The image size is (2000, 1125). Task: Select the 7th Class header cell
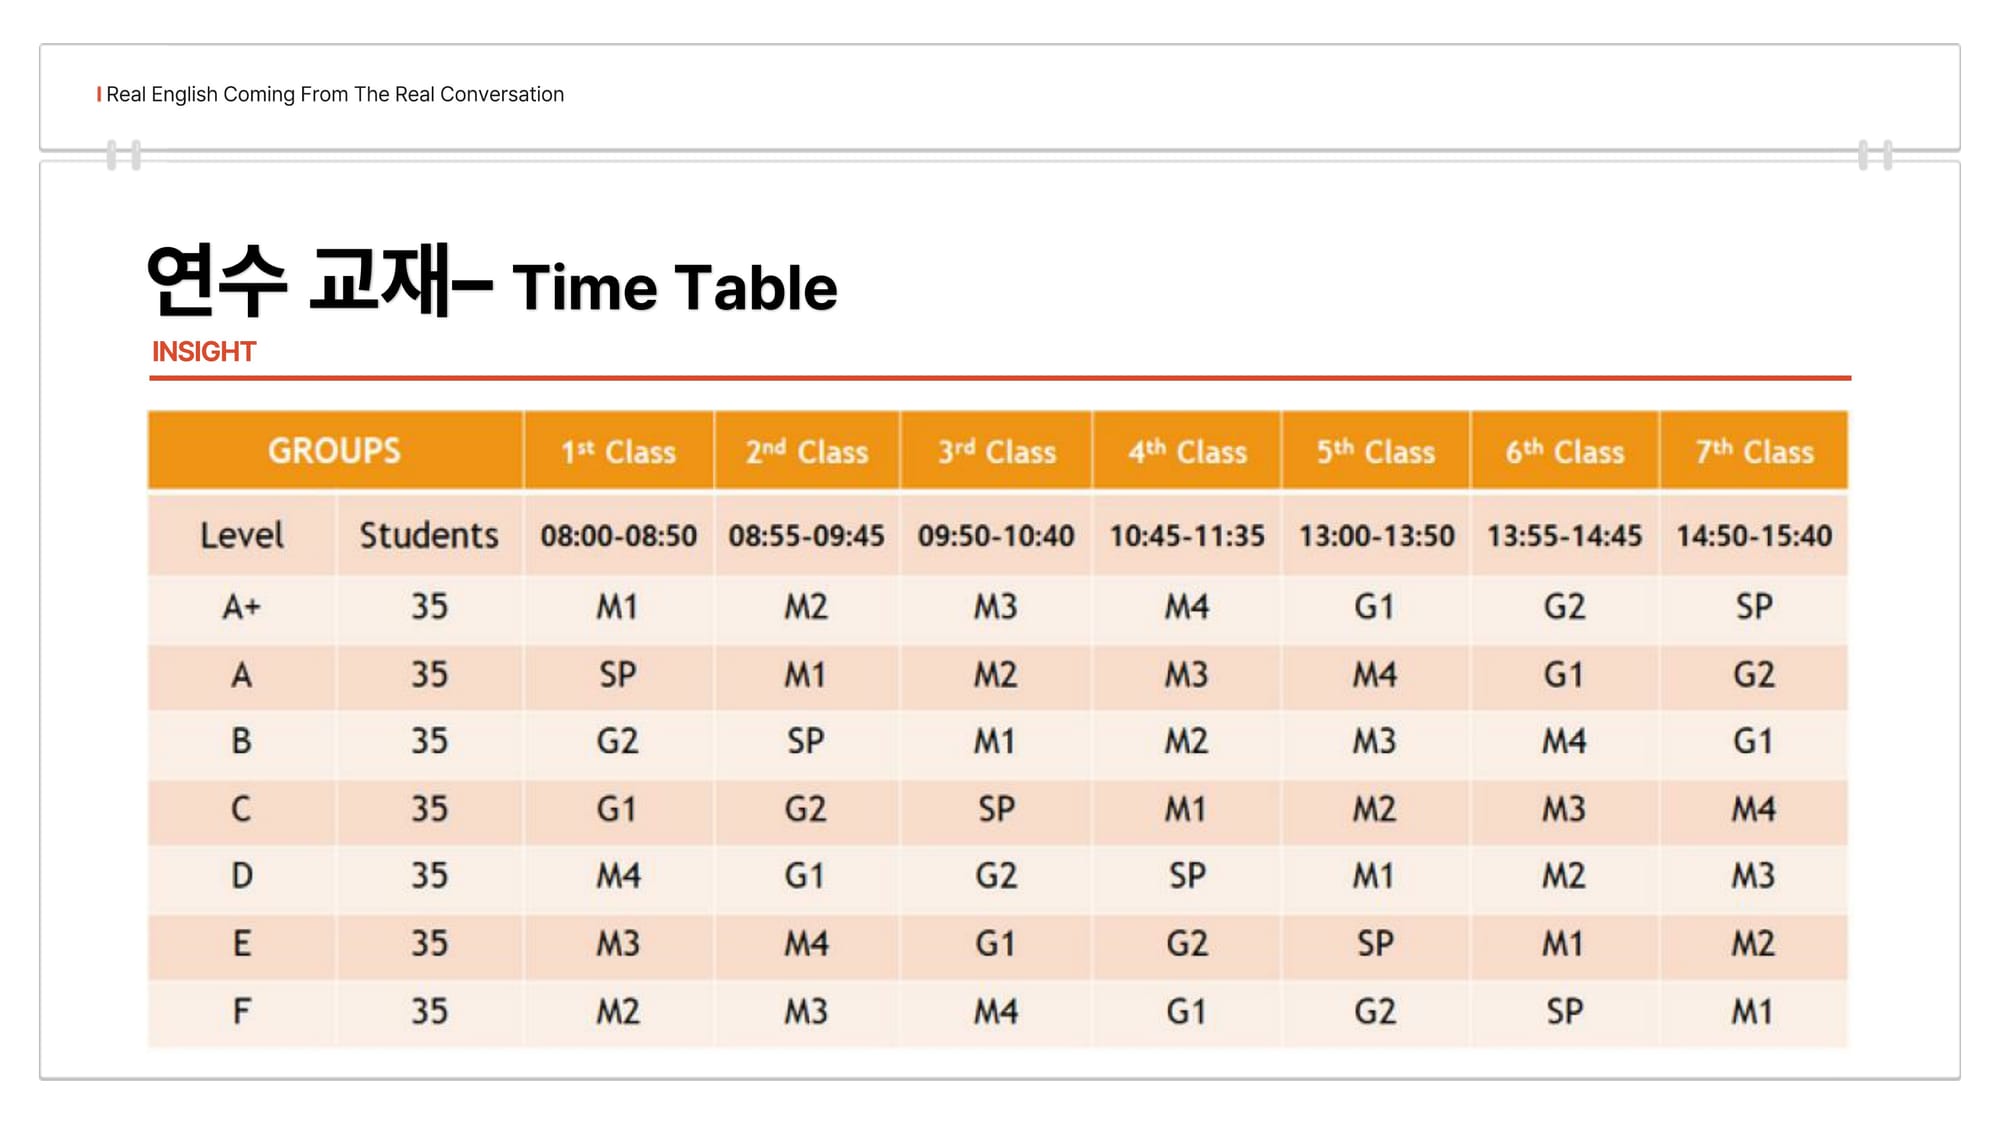click(x=1754, y=452)
